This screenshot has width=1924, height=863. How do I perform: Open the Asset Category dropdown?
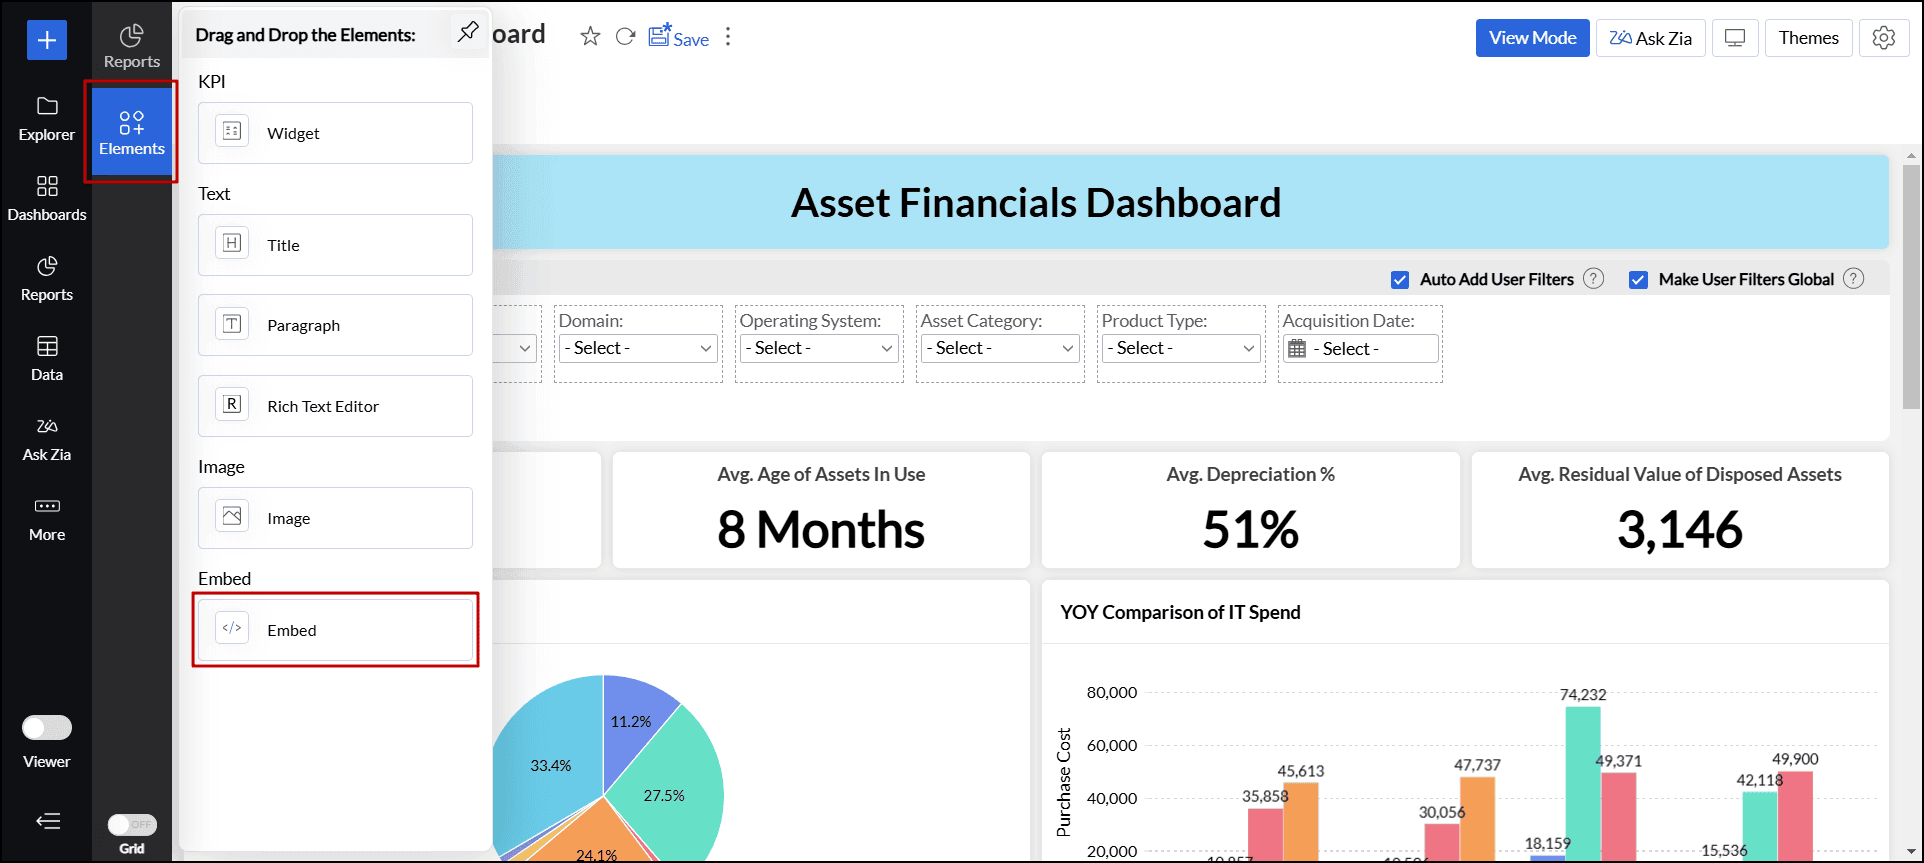click(1001, 348)
